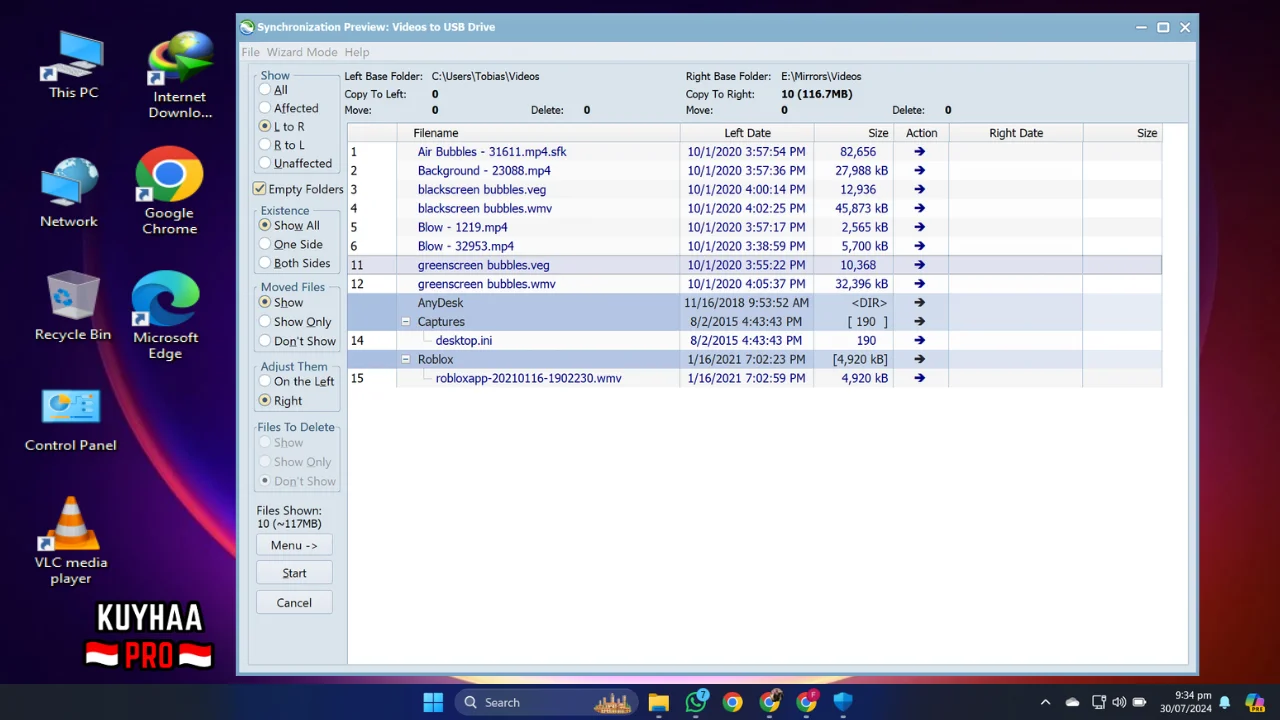Click the Start synchronization button
Screen dimensions: 1280x720
coord(294,573)
